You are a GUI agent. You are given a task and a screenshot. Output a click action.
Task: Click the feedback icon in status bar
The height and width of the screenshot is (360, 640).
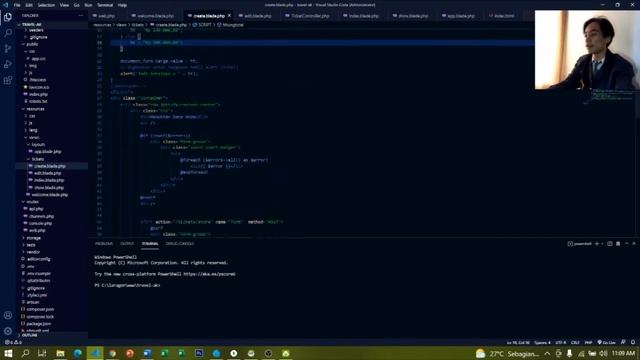(623, 342)
